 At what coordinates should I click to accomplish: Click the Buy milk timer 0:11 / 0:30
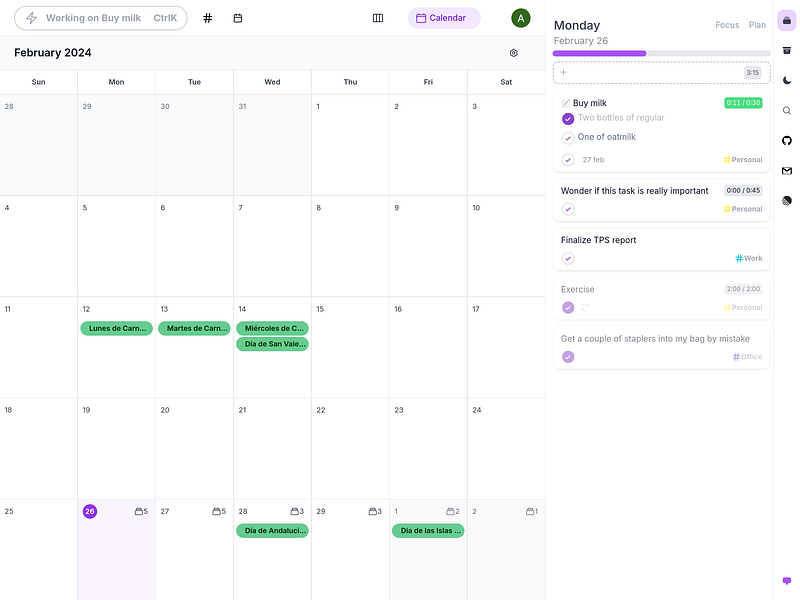coord(743,103)
